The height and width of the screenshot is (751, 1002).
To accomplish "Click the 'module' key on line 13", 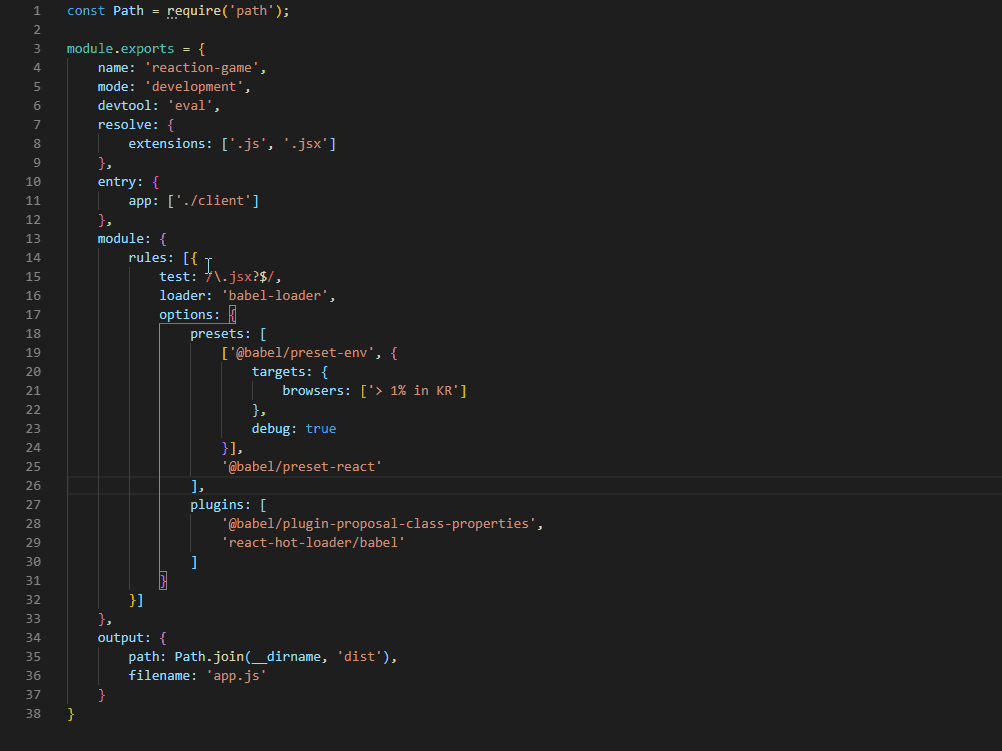I will tap(120, 238).
